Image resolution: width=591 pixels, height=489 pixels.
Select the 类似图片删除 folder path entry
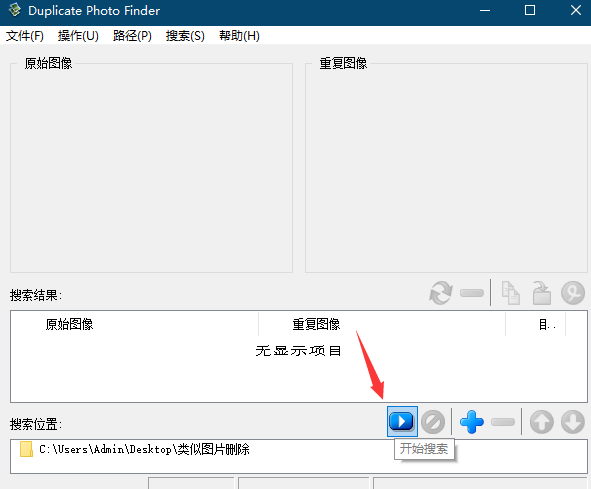[135, 449]
